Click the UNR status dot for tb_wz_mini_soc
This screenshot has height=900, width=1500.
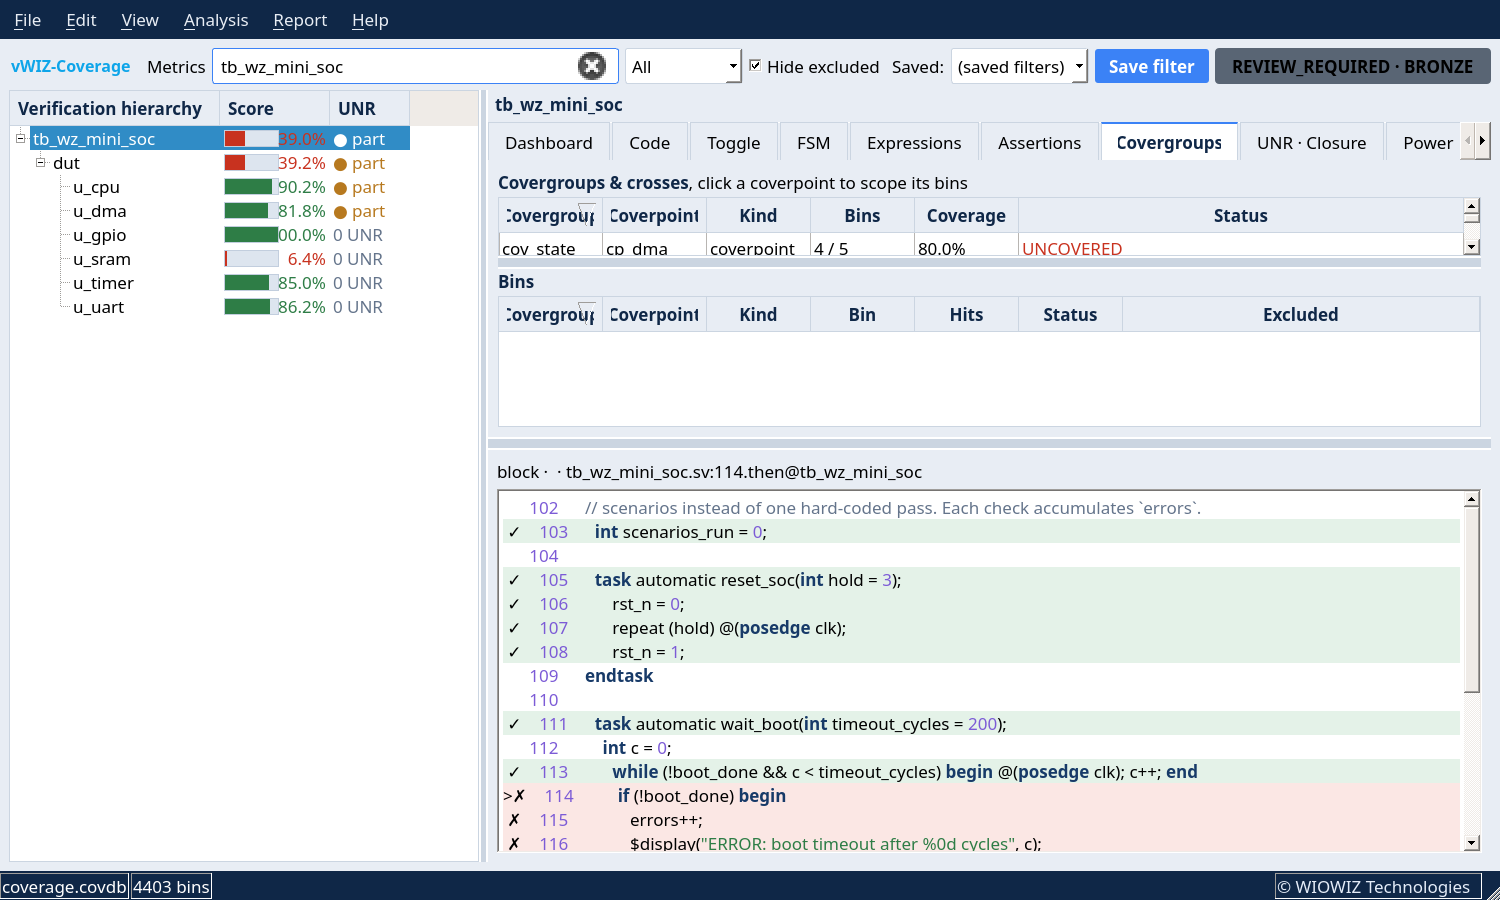click(x=340, y=140)
